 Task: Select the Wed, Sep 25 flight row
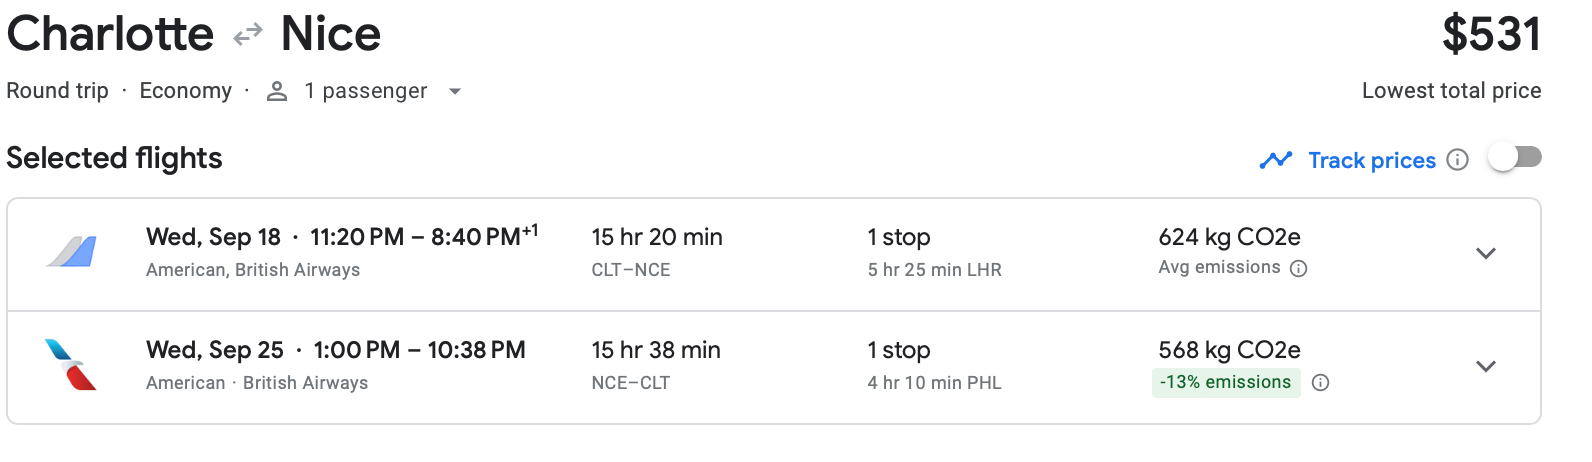335,351
